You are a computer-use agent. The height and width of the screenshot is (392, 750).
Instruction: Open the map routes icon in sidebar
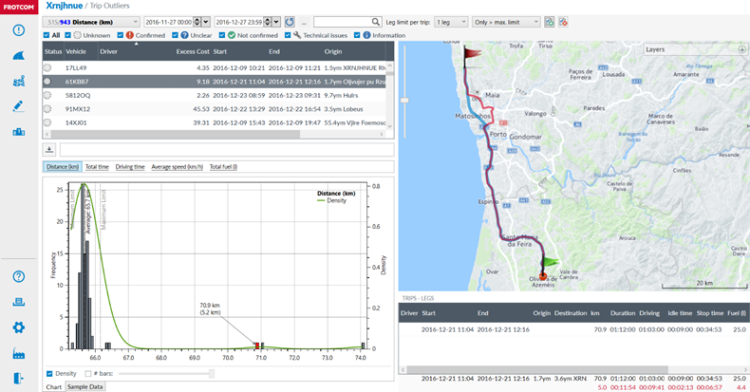19,81
